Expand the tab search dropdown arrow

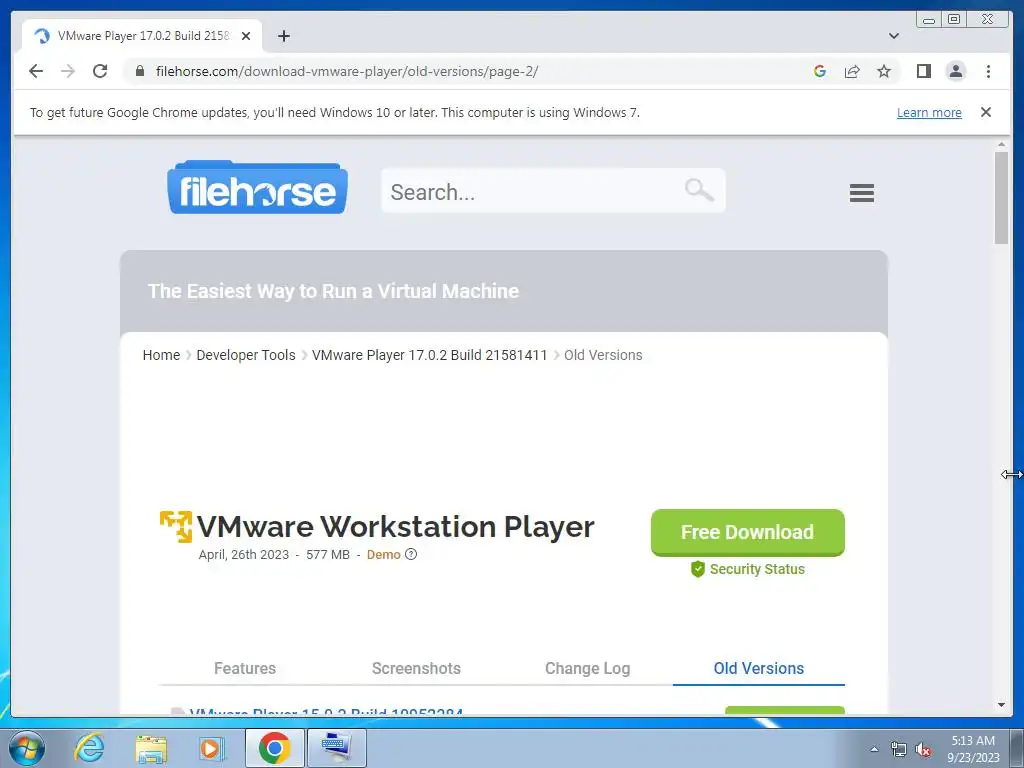coord(894,36)
